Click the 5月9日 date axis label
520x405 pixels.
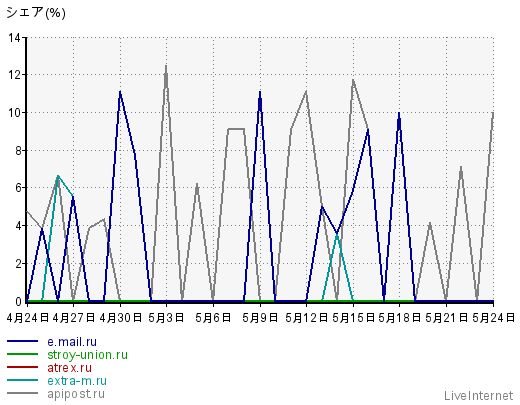coord(260,318)
